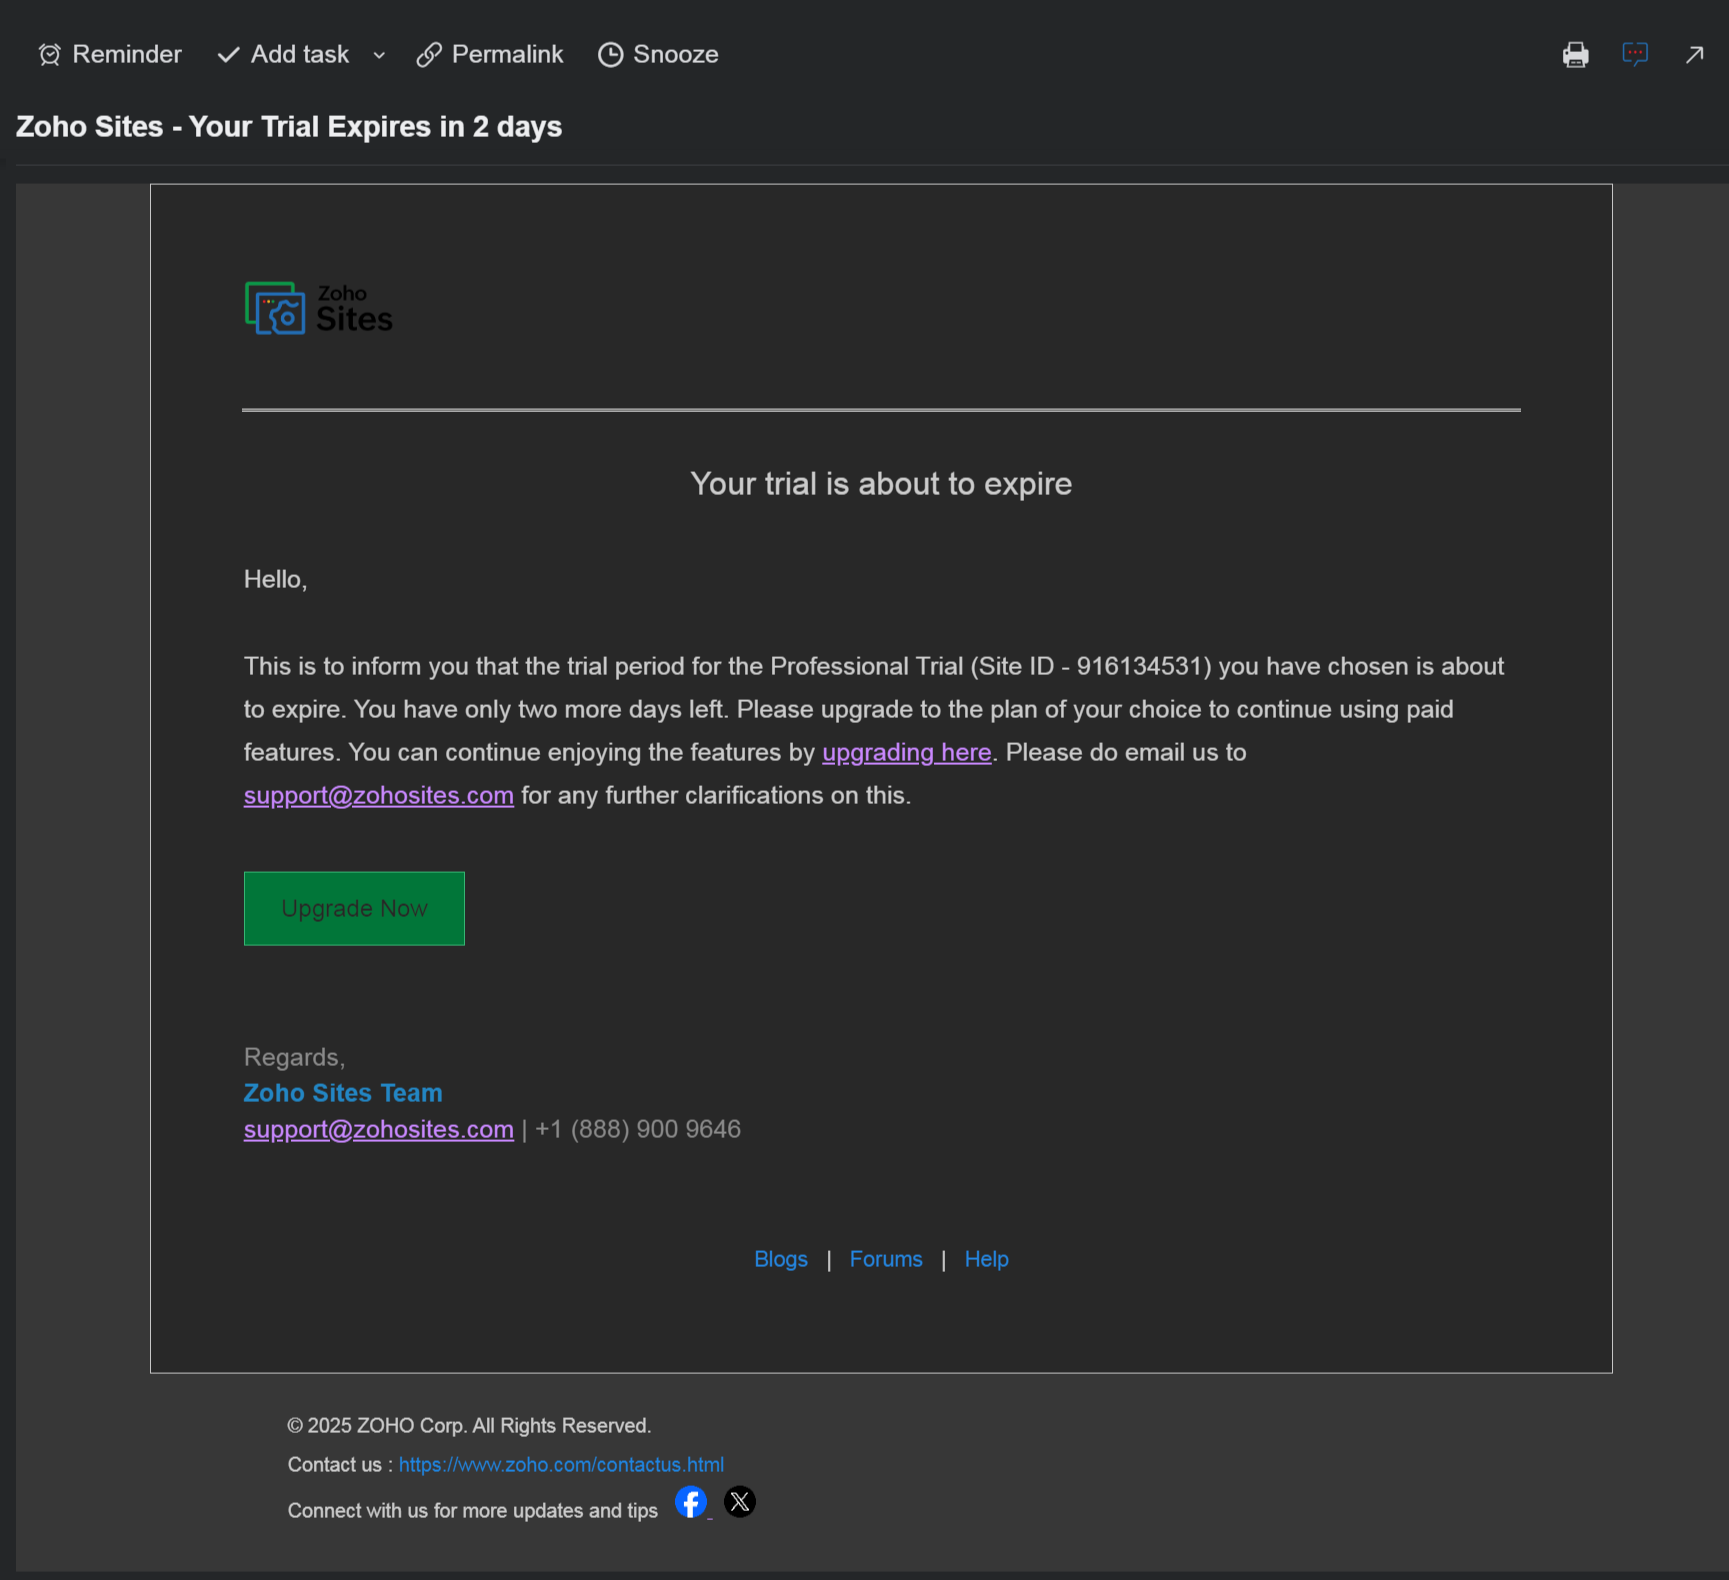Click the Snooze clock icon
The width and height of the screenshot is (1729, 1580).
[x=610, y=55]
